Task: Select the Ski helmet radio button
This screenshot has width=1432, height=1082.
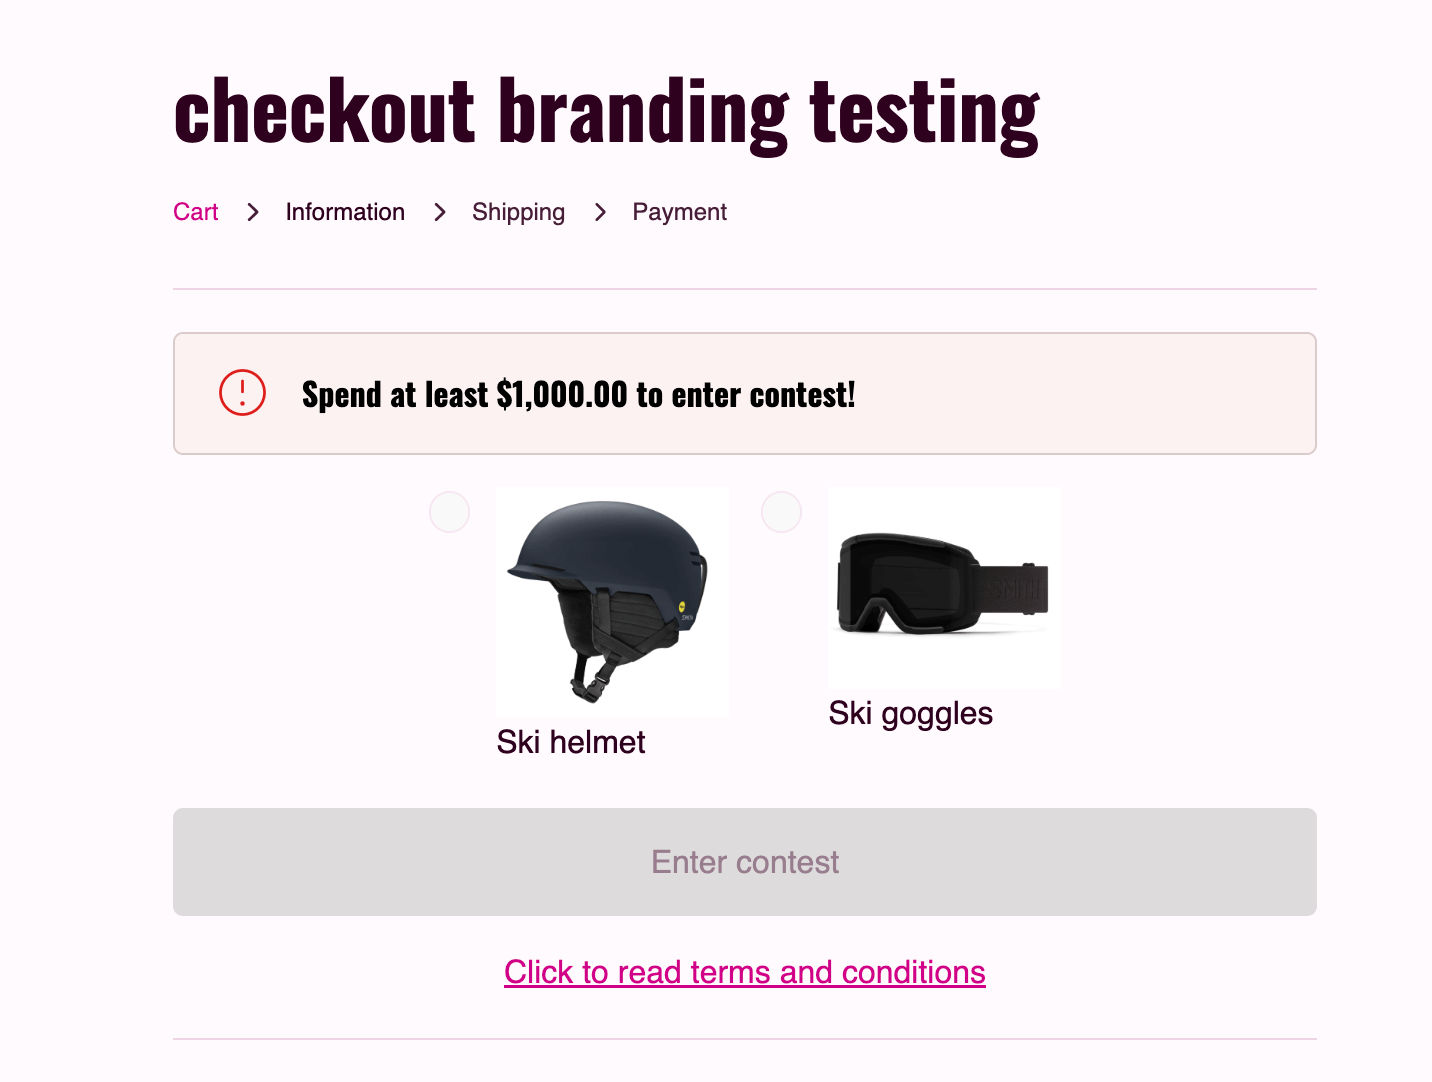Action: point(449,511)
